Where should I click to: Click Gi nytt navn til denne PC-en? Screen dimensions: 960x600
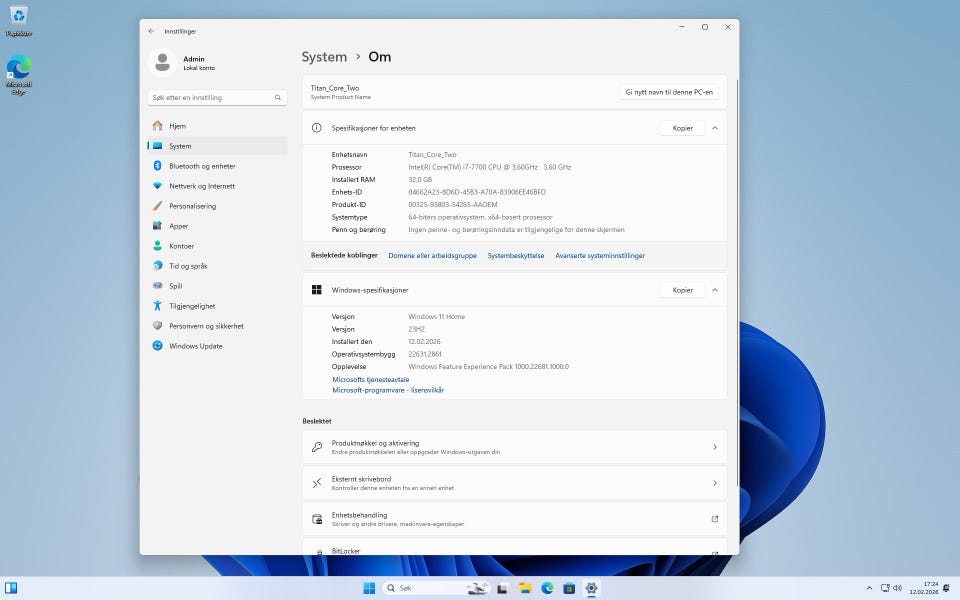[x=669, y=92]
